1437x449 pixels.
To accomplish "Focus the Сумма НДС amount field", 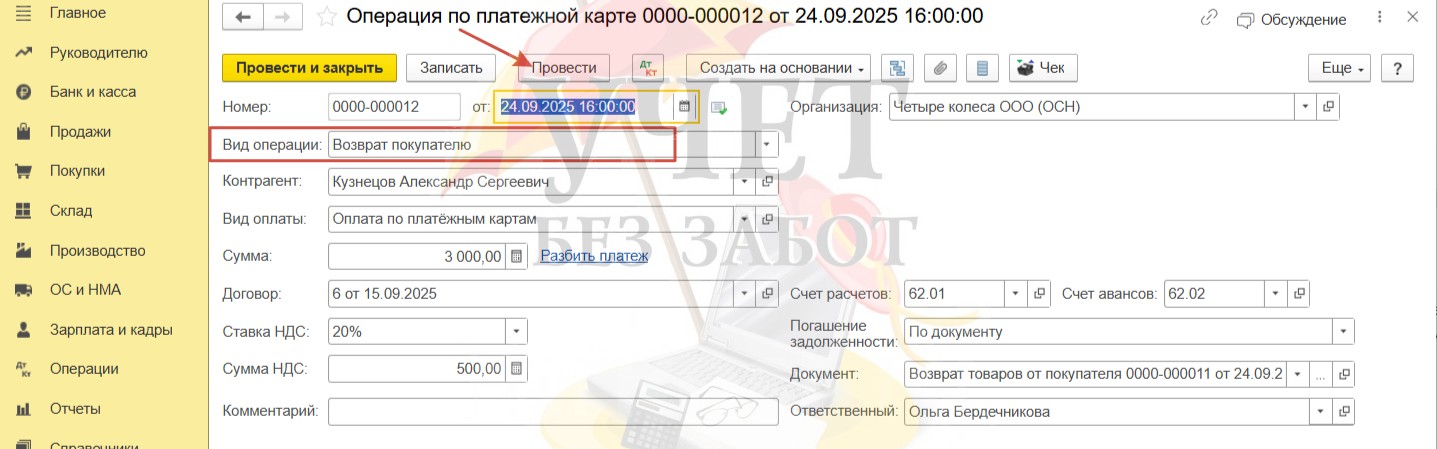I will 416,369.
